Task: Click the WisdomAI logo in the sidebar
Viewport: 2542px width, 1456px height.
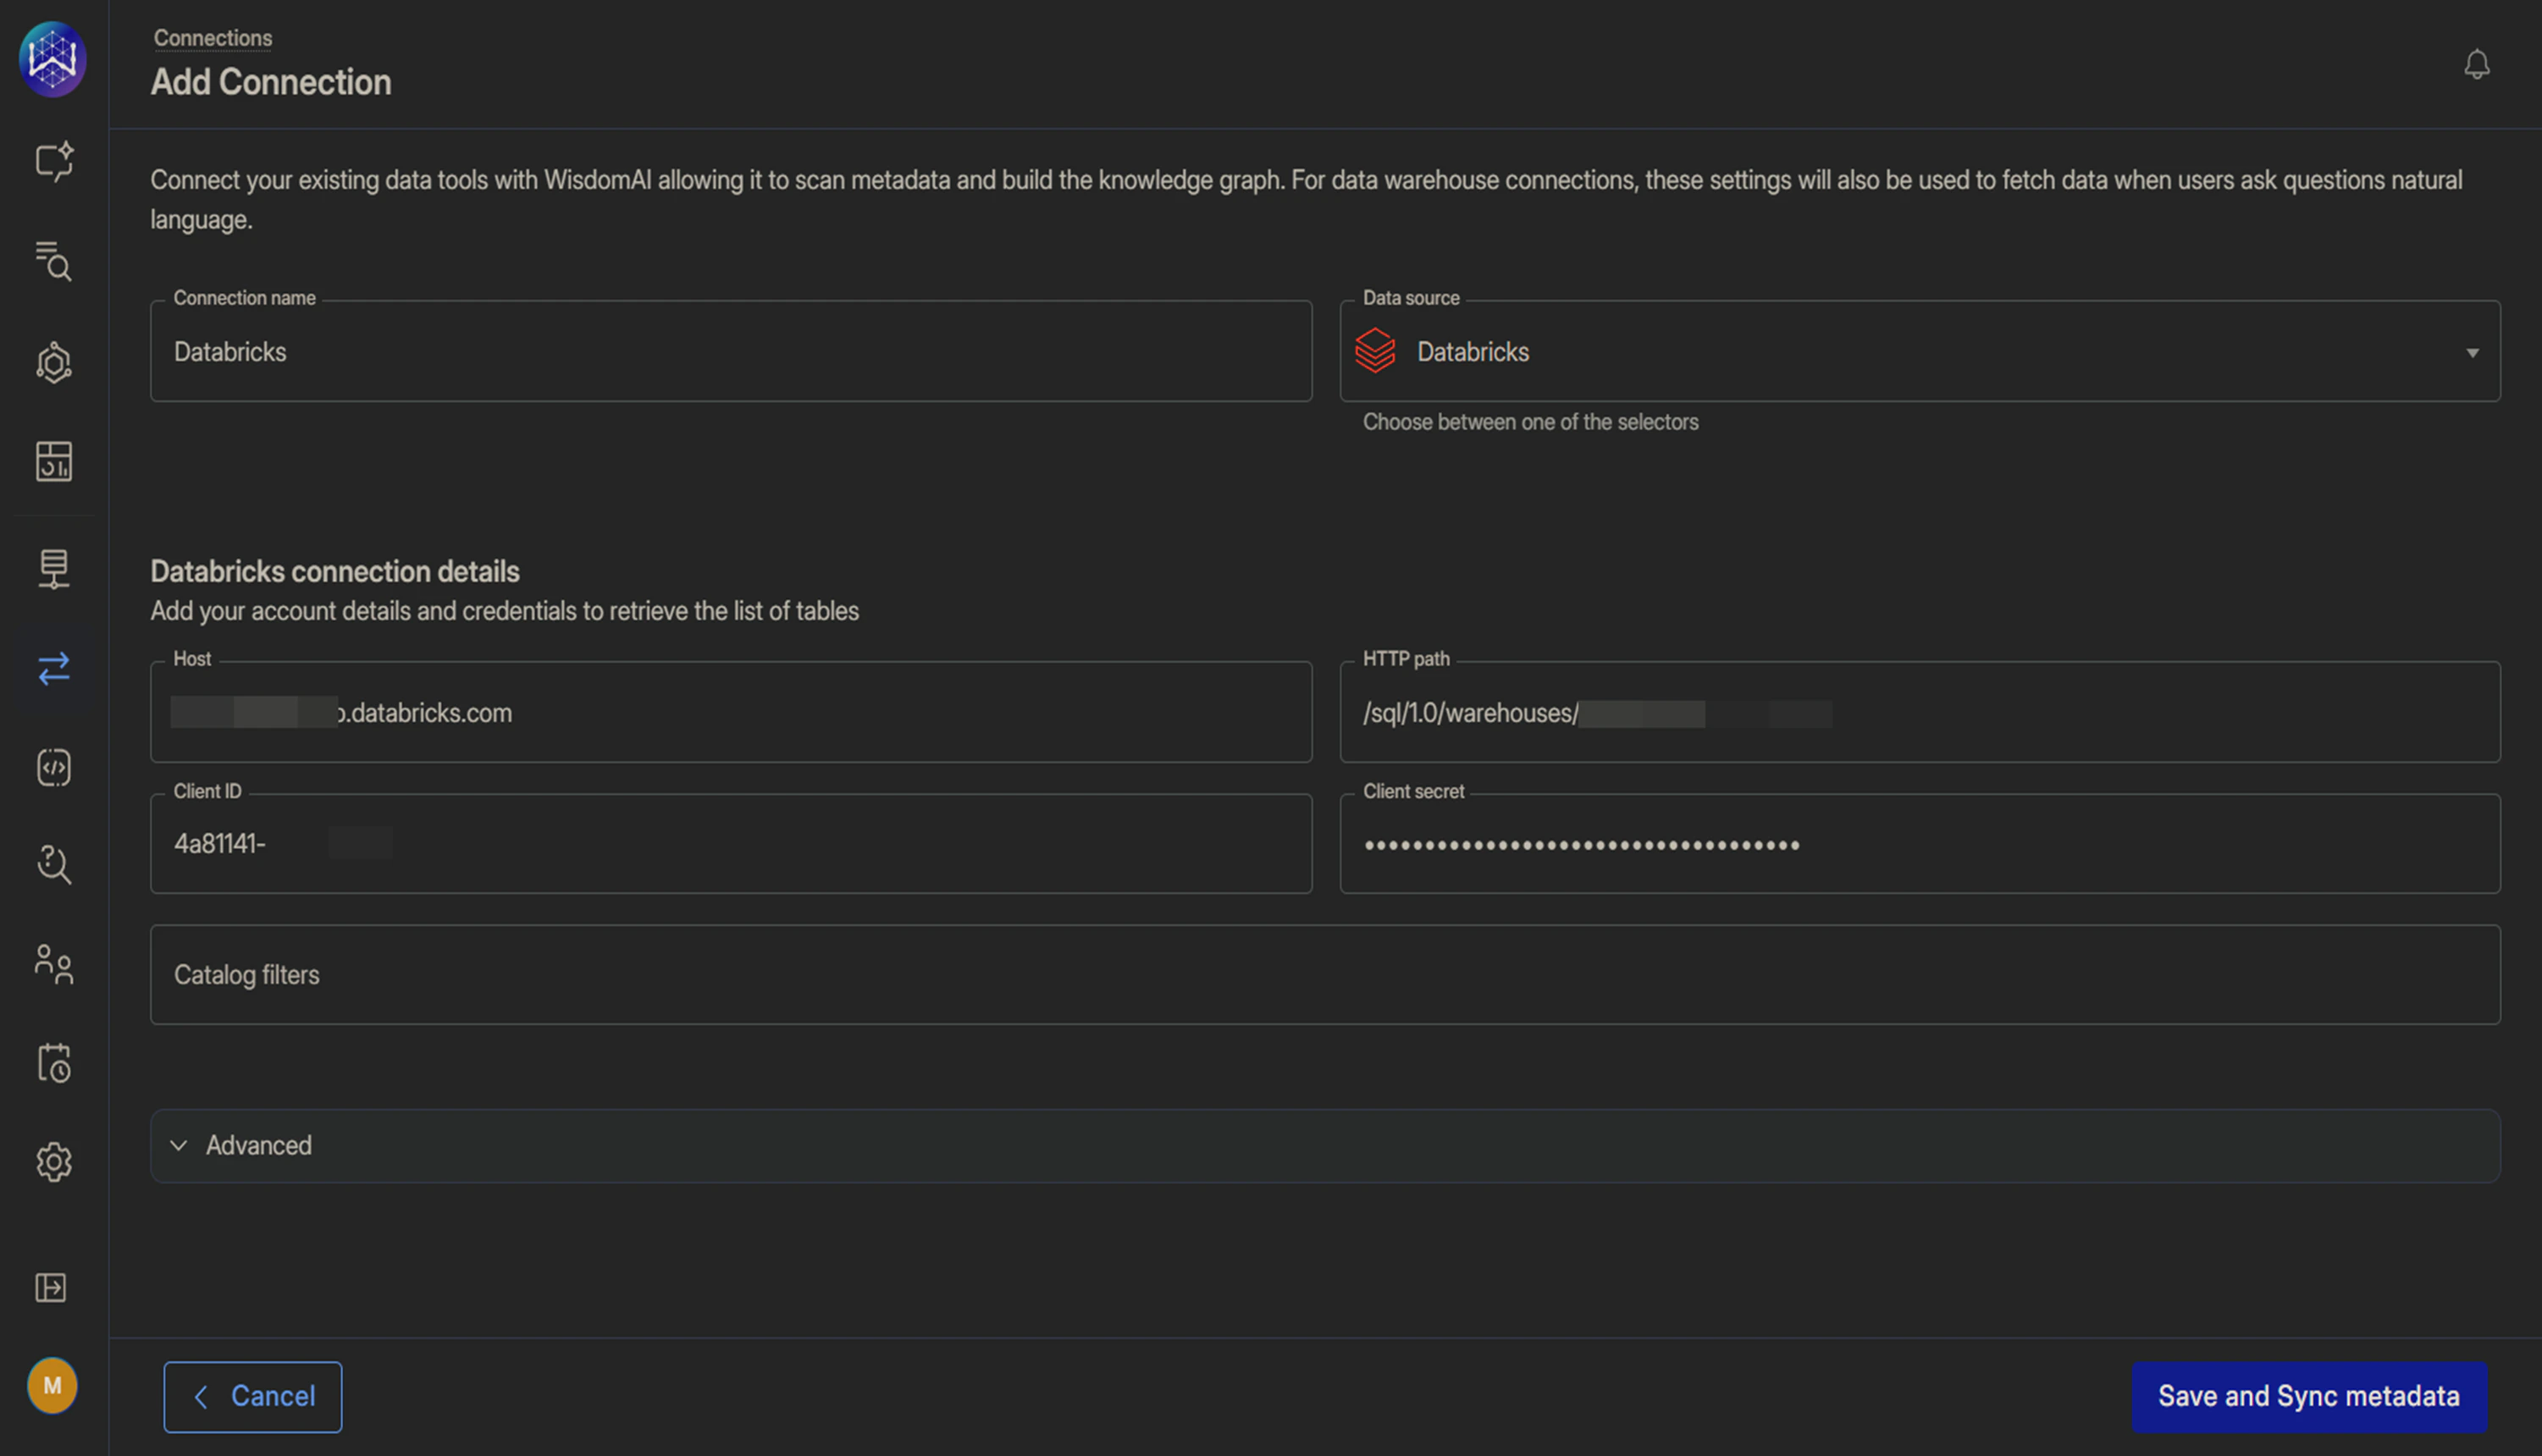Action: (53, 59)
